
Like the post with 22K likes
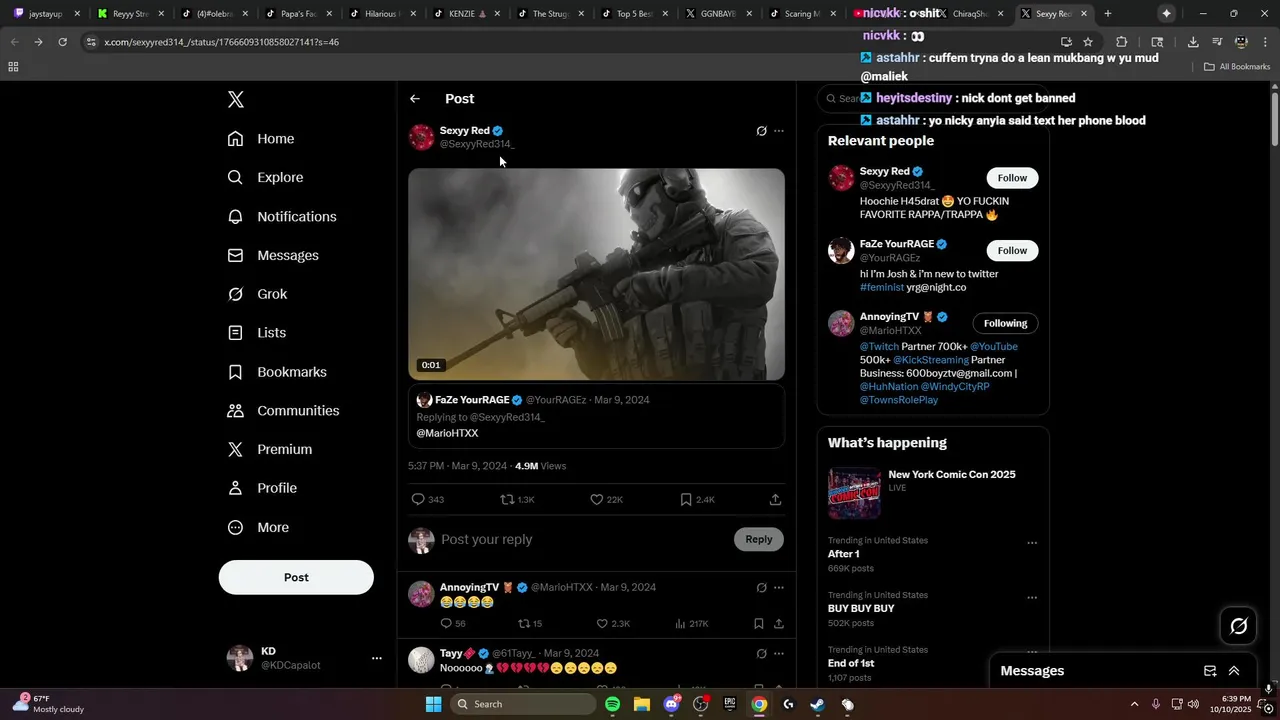pyautogui.click(x=597, y=499)
